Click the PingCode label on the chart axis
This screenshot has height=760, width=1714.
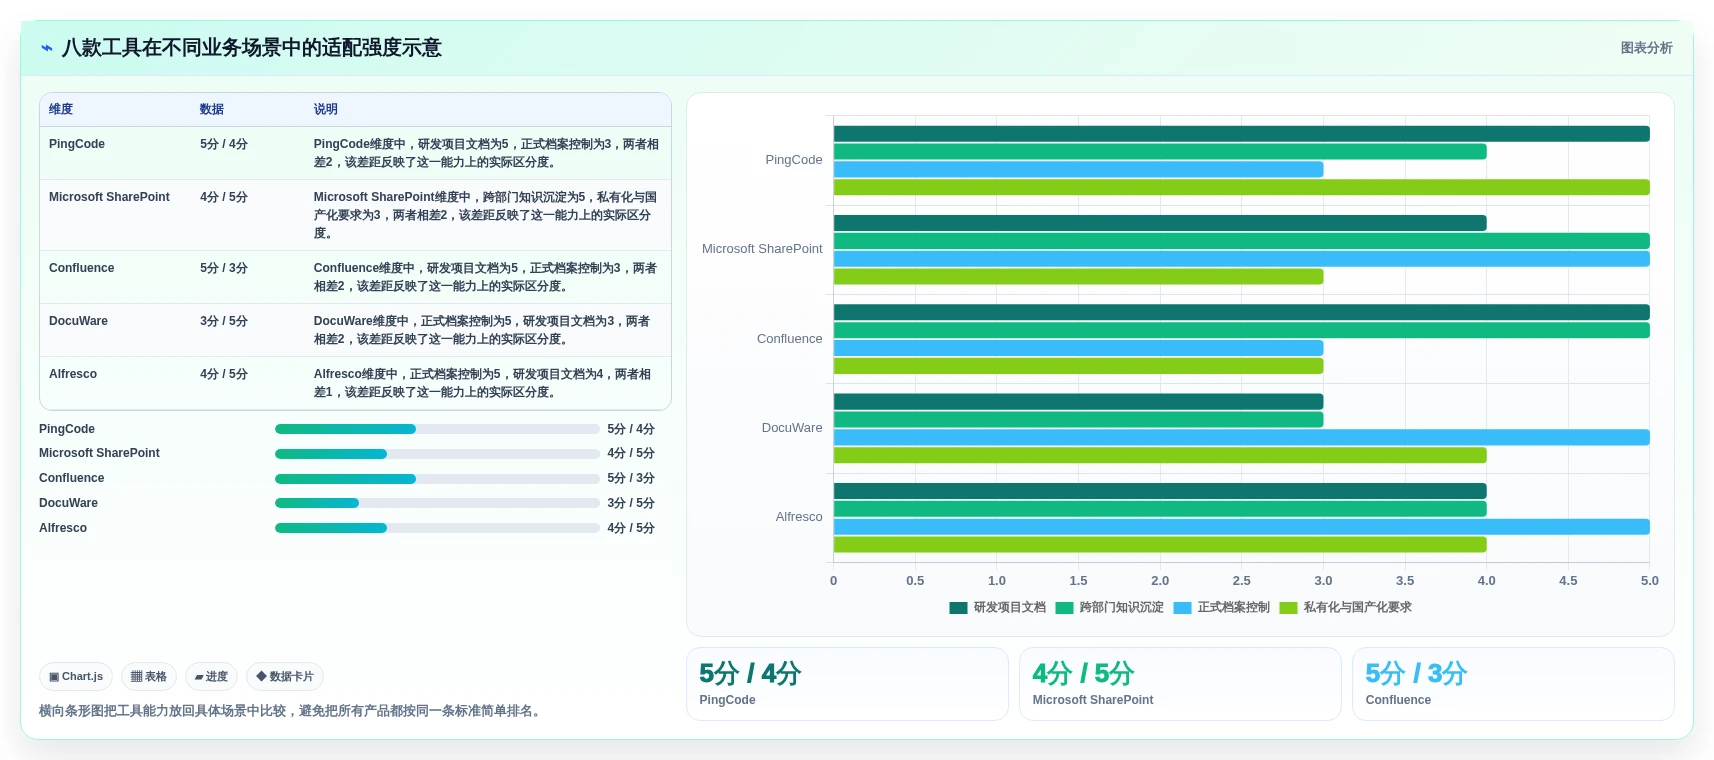794,160
